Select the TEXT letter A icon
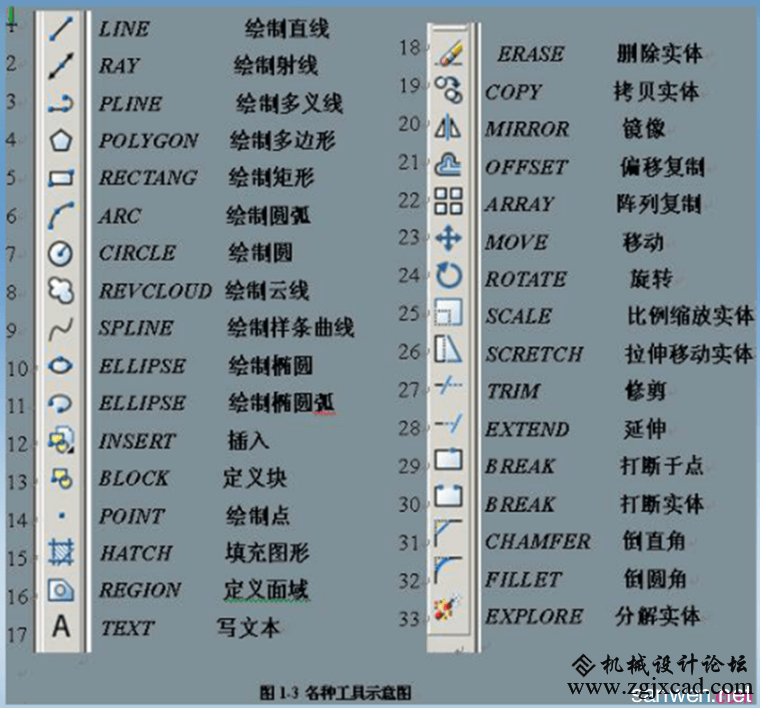Viewport: 760px width, 708px height. click(x=61, y=626)
